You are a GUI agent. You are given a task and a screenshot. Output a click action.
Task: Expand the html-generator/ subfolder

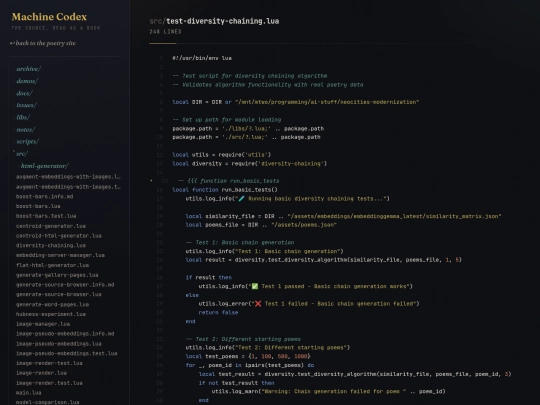tap(44, 166)
